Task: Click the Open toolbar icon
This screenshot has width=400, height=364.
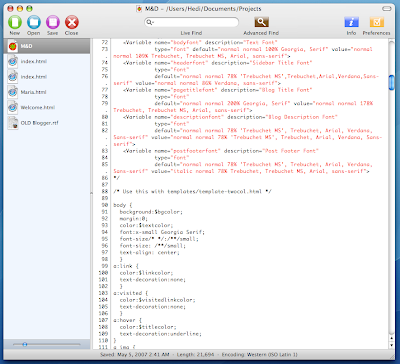Action: coord(34,22)
